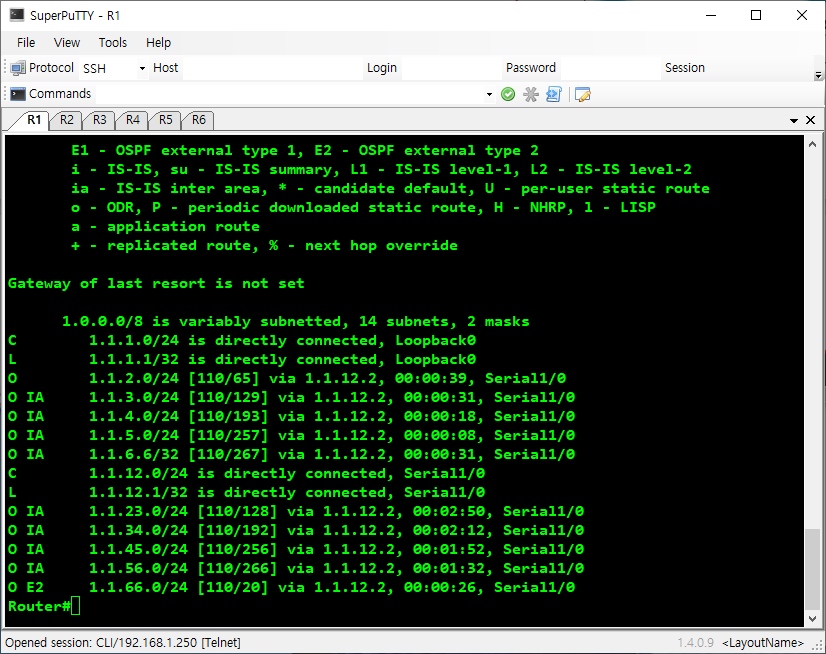Click the Host input field
Screen dimensions: 826x654
(272, 69)
